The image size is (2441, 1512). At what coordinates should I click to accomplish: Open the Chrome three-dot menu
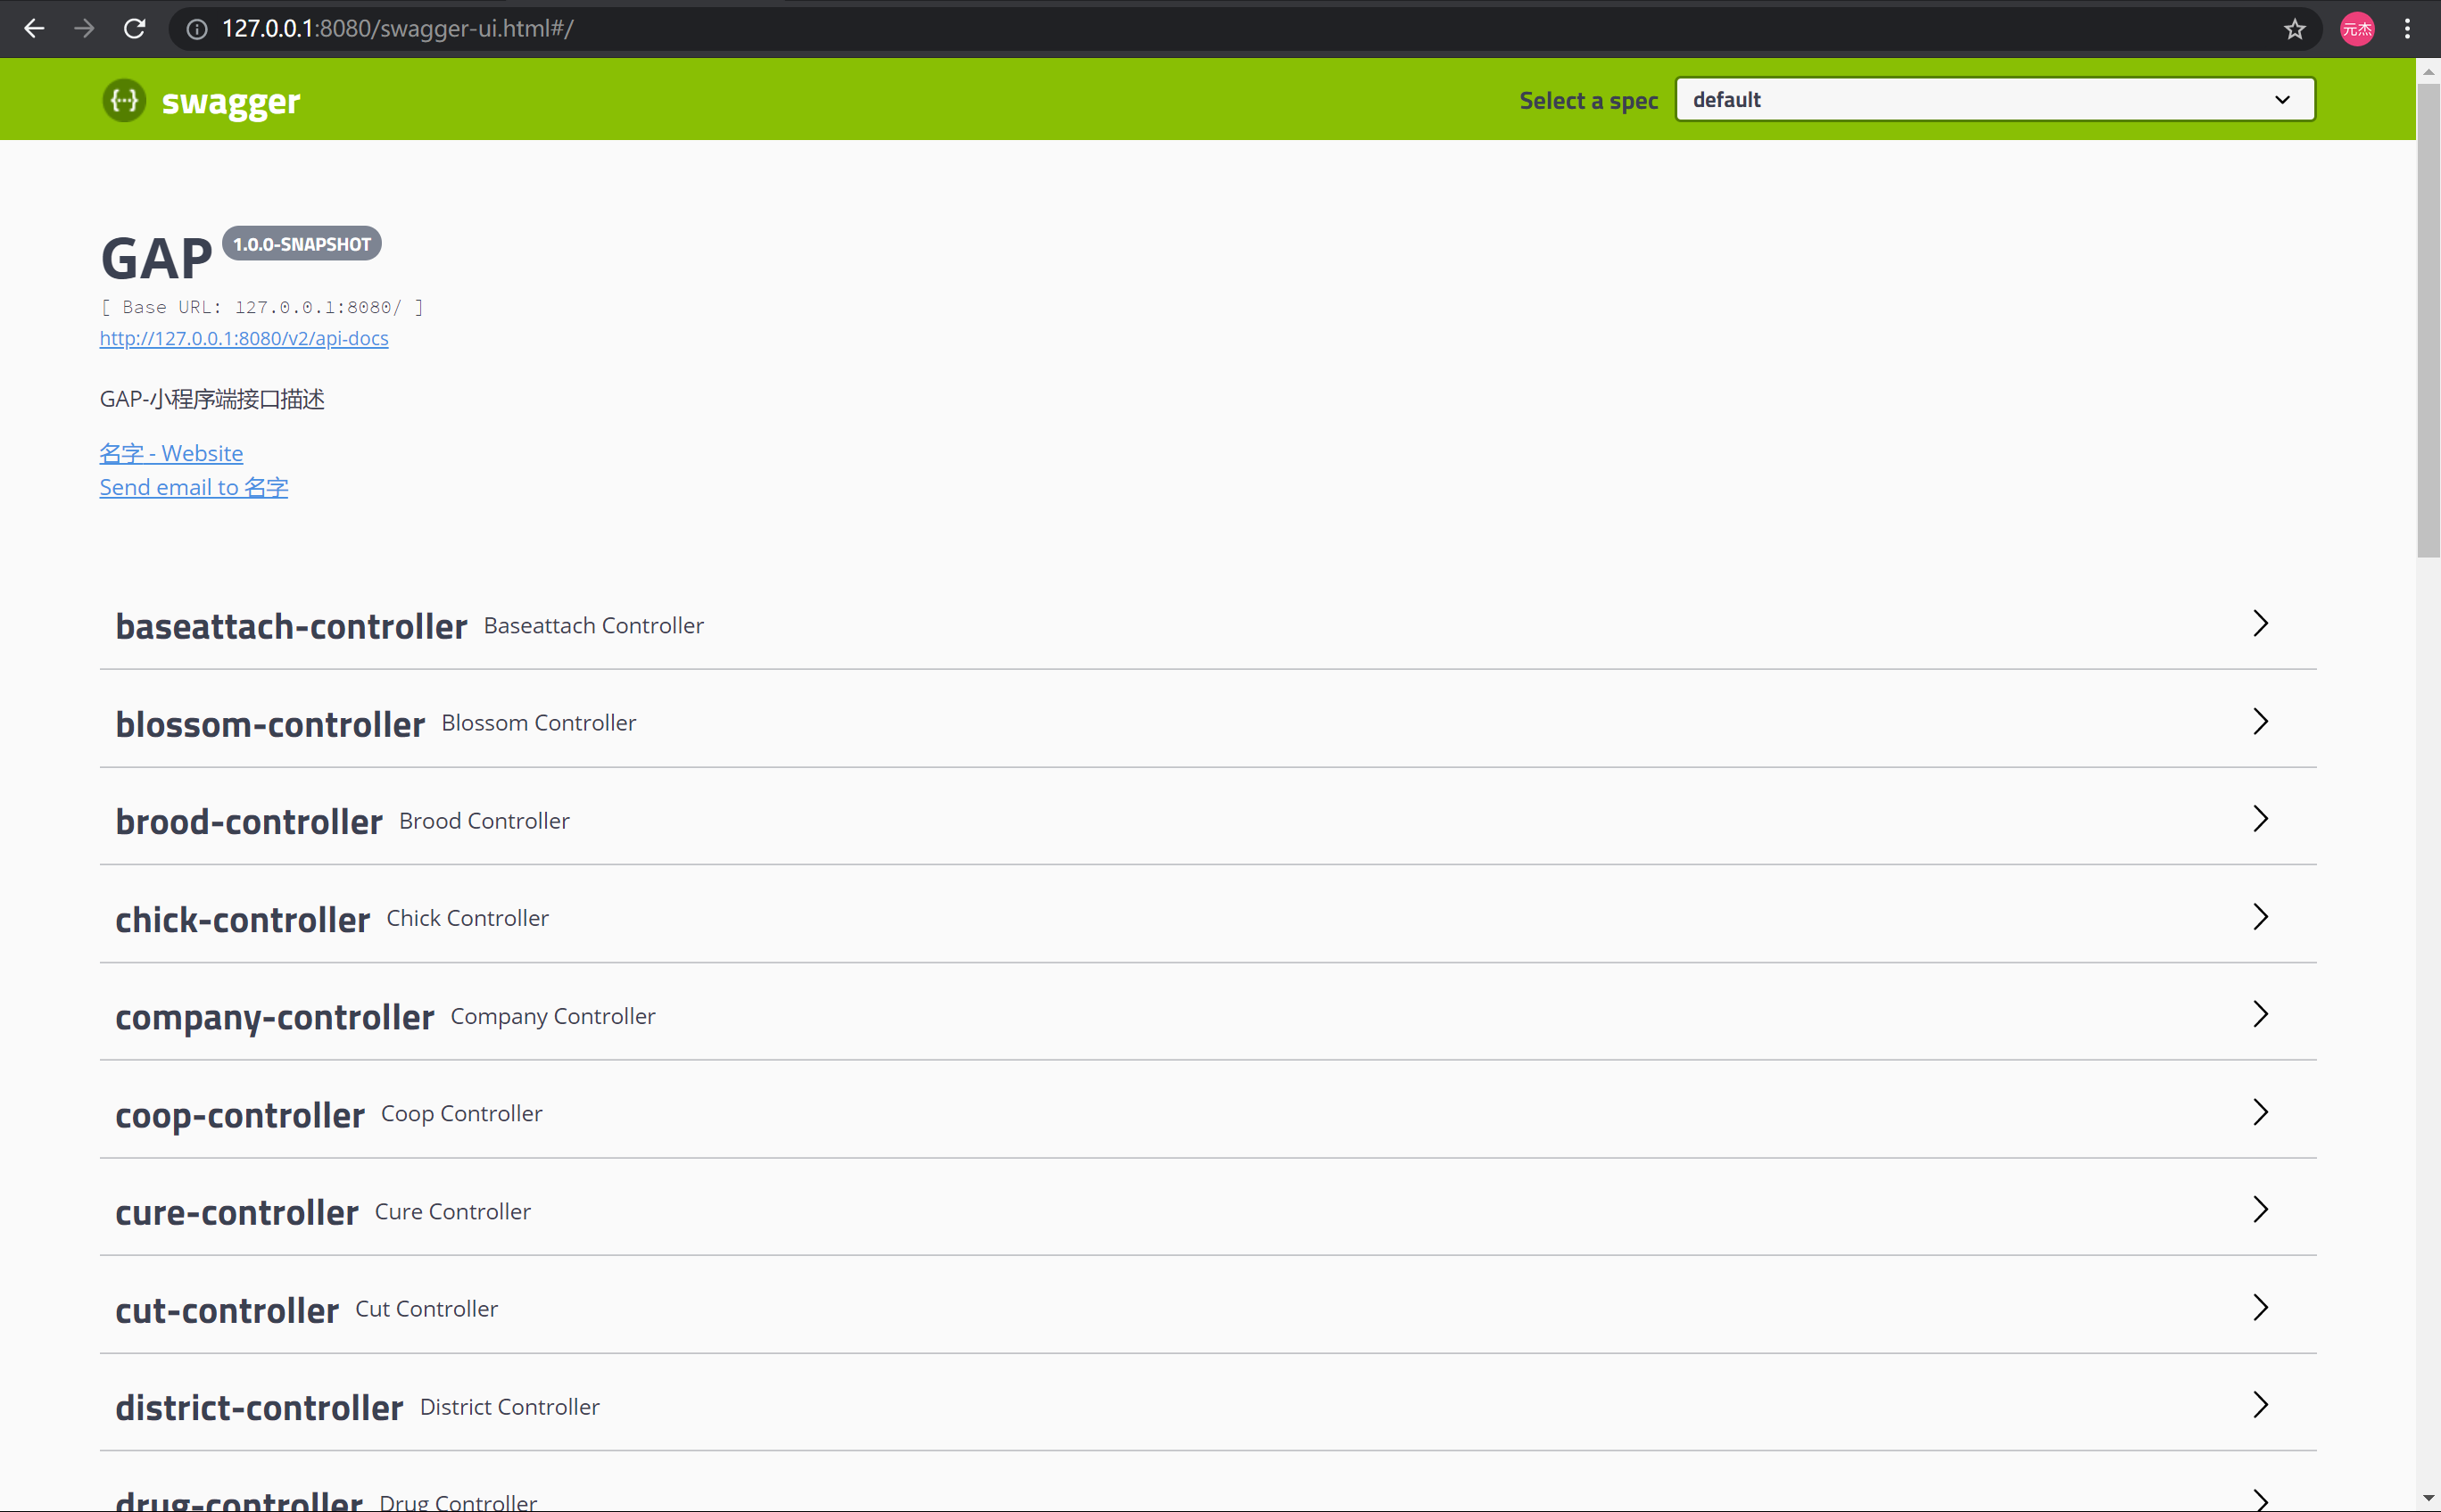2407,29
